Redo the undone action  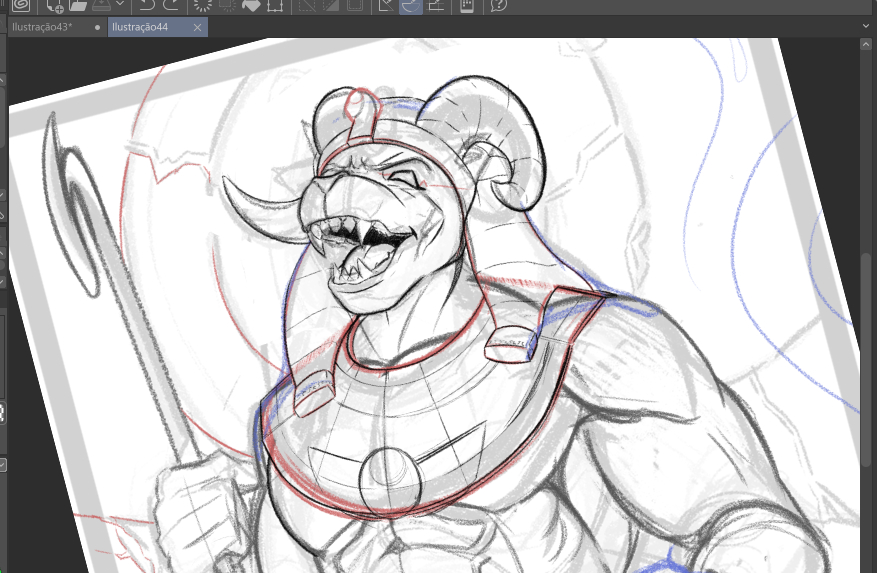171,5
